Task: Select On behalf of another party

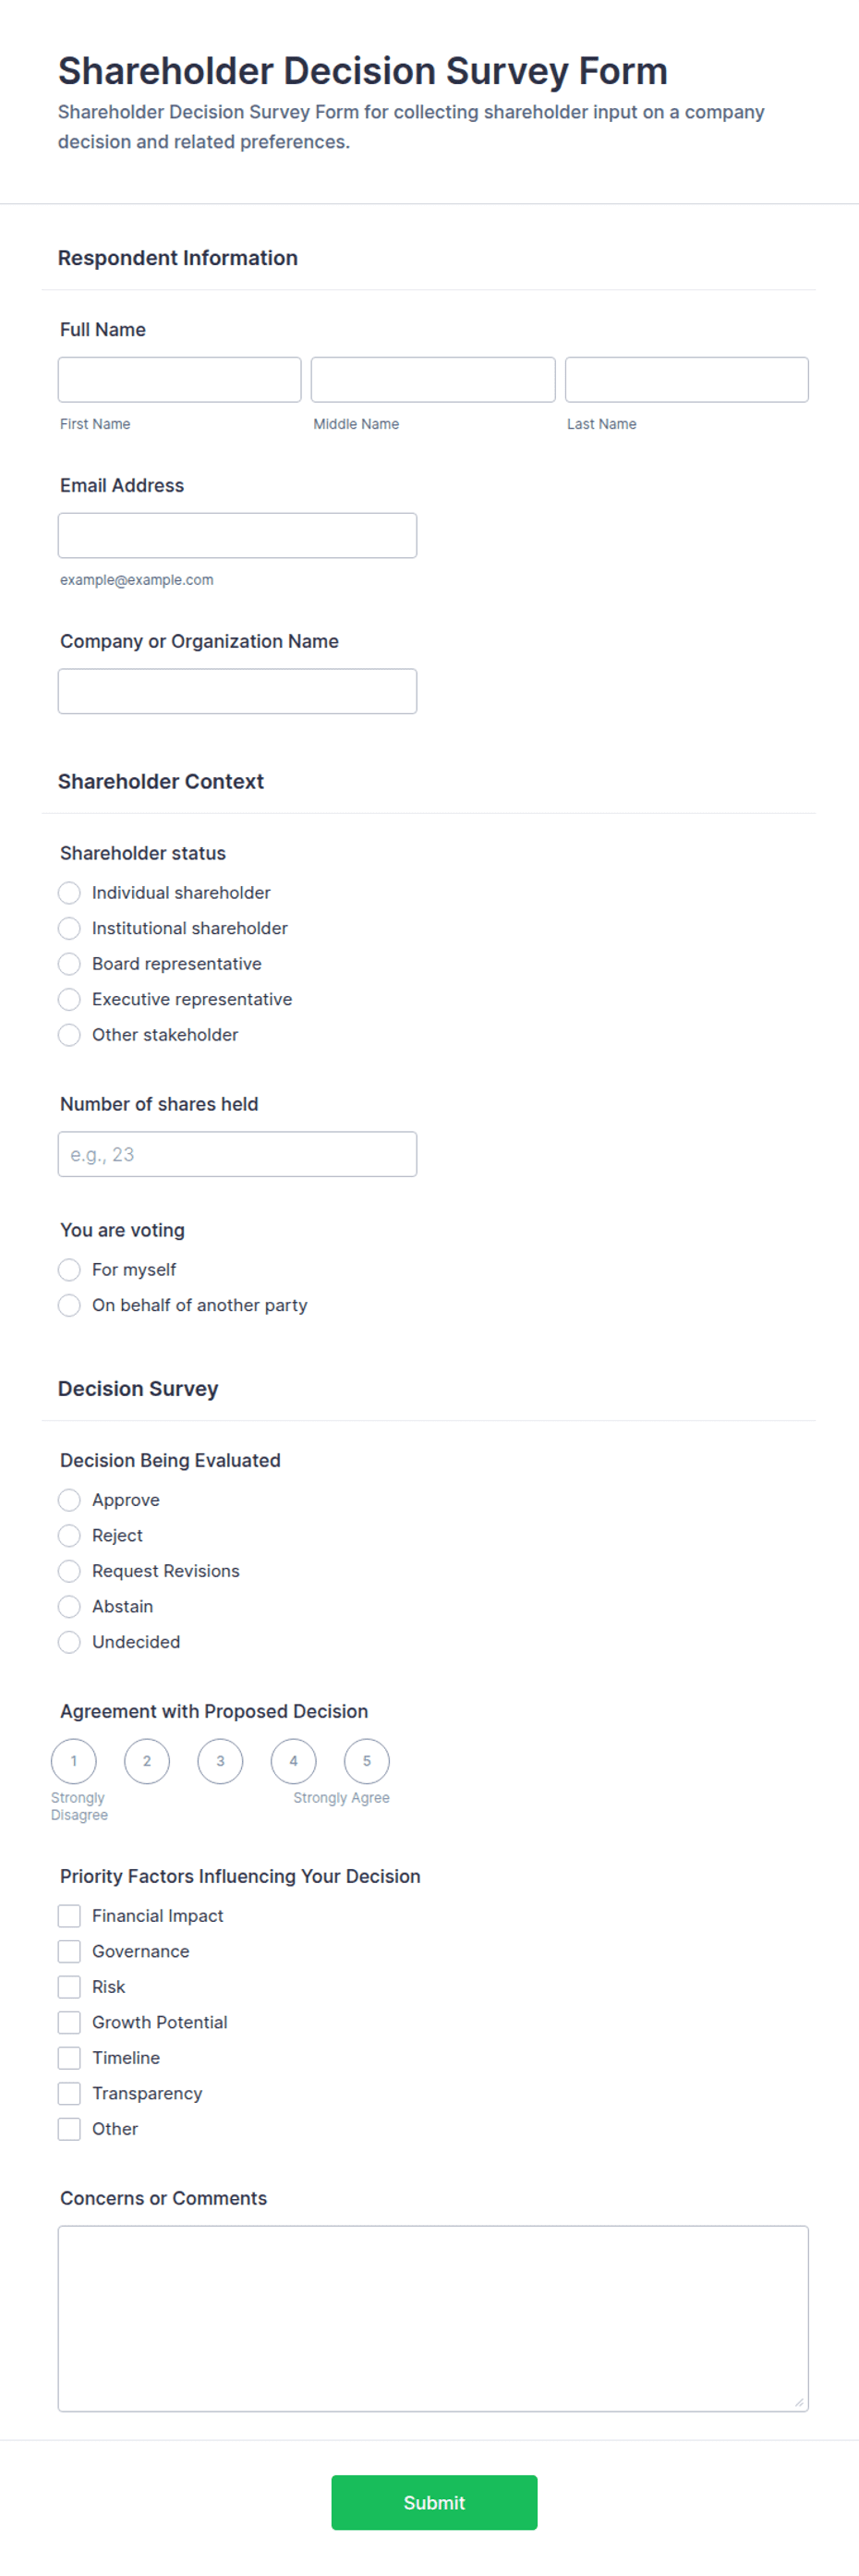Action: (x=69, y=1305)
